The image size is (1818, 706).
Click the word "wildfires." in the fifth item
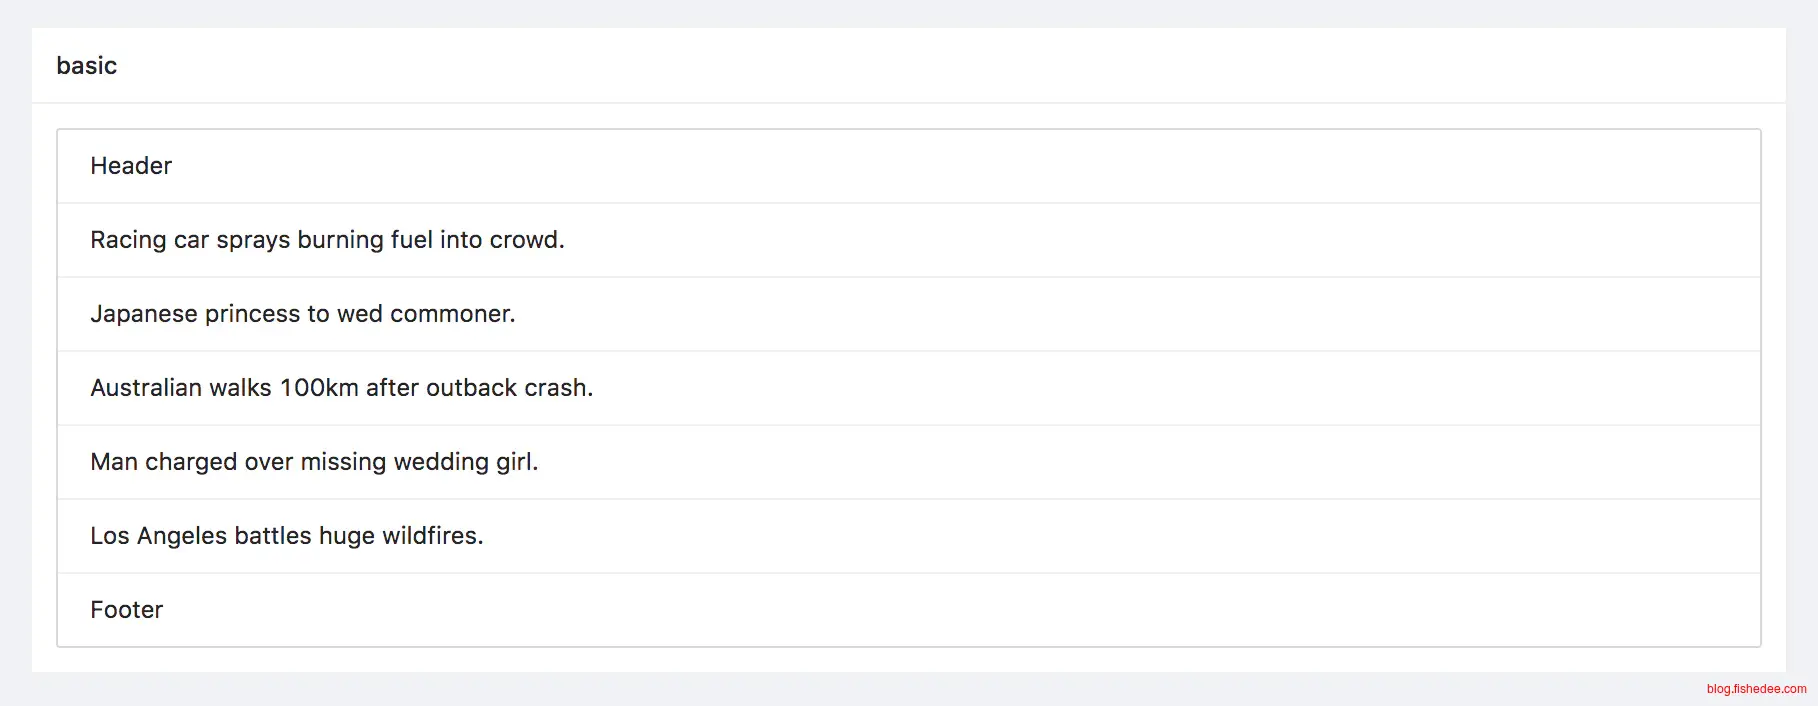(x=432, y=536)
